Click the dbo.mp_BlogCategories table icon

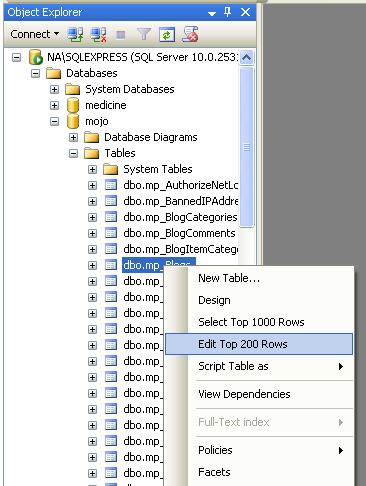pyautogui.click(x=111, y=217)
